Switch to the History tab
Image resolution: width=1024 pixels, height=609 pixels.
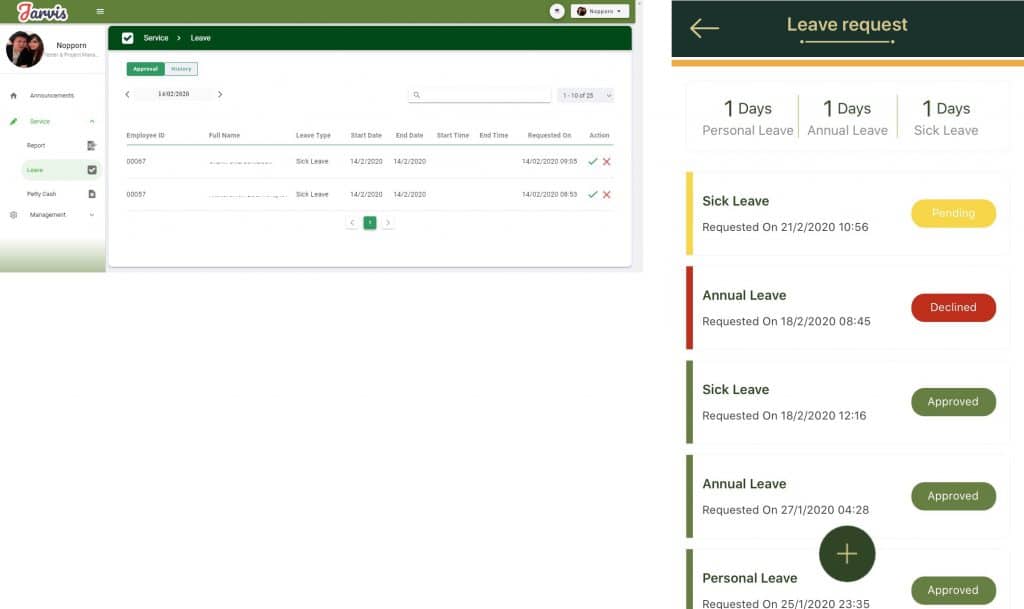pyautogui.click(x=181, y=69)
